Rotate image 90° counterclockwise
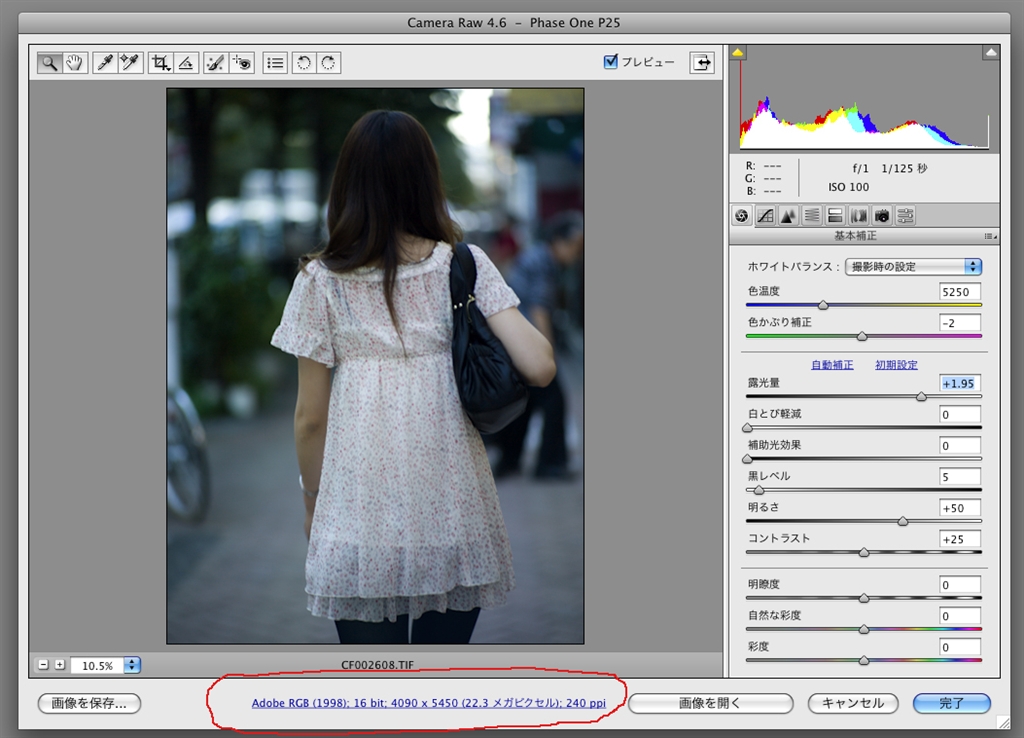Screen dimensions: 1024x738 [x=304, y=63]
